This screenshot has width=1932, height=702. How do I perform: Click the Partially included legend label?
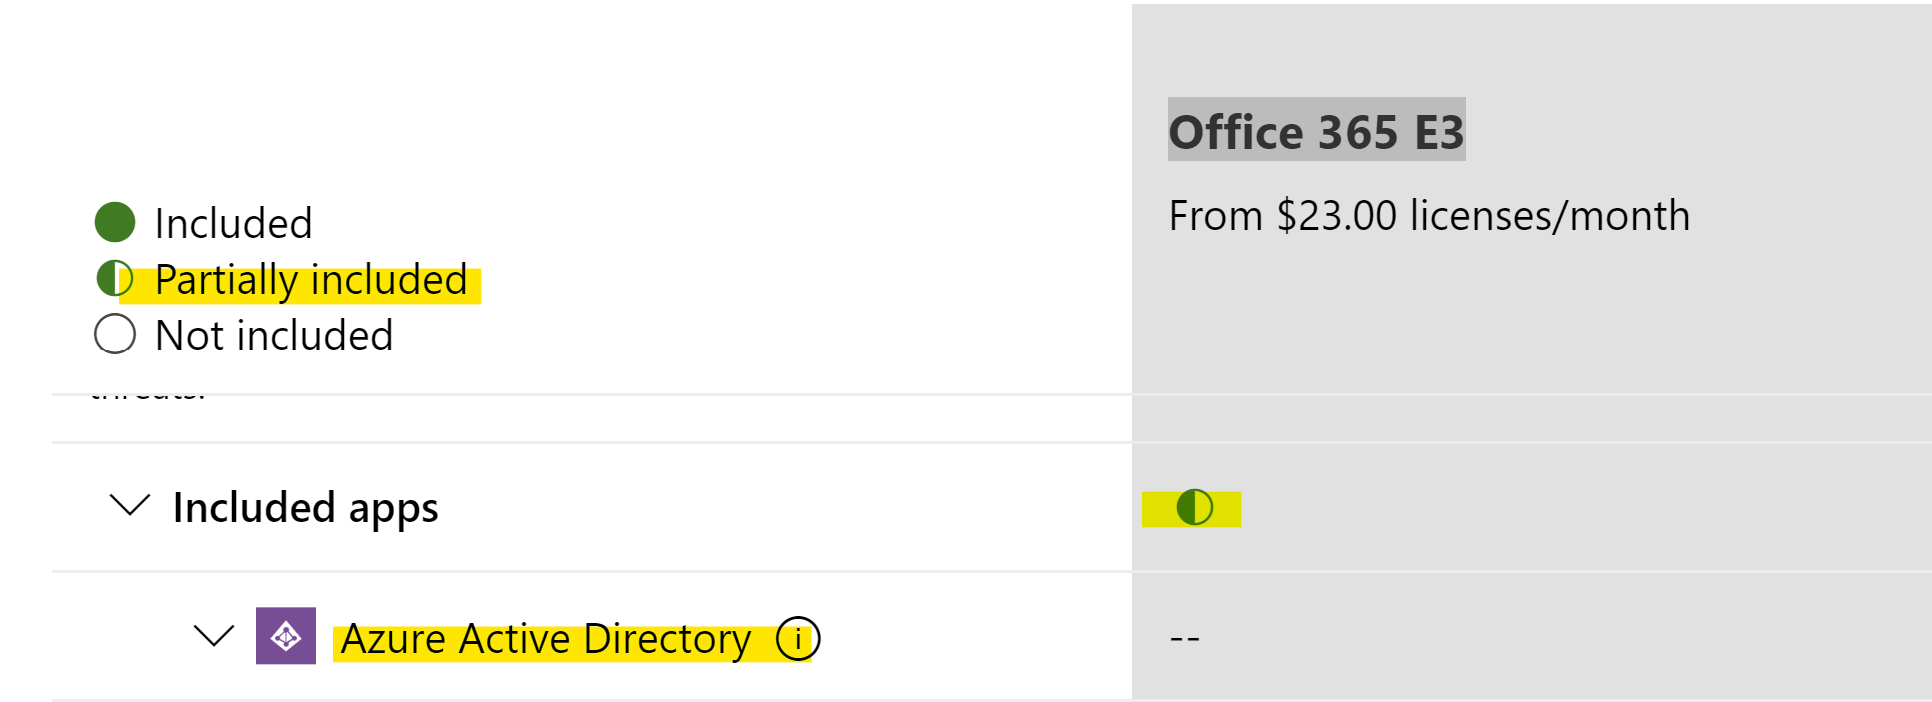(311, 280)
